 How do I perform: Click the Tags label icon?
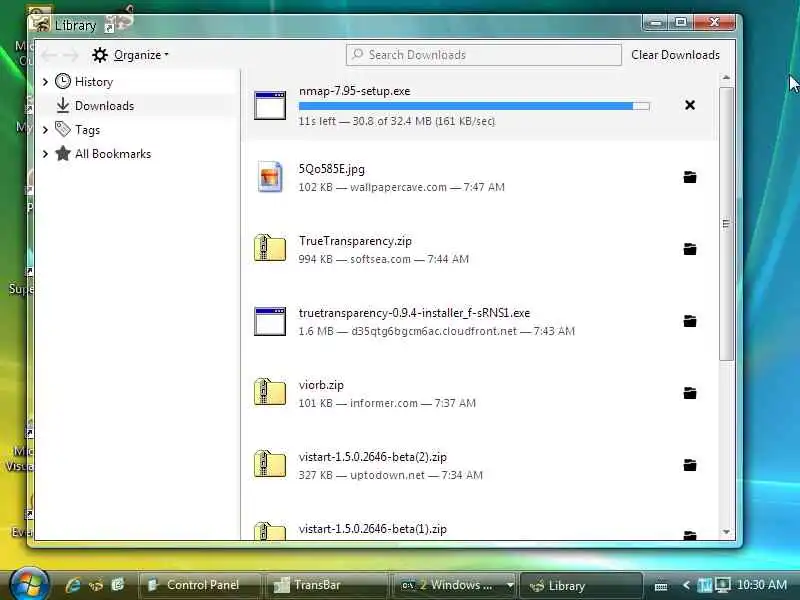pyautogui.click(x=63, y=129)
